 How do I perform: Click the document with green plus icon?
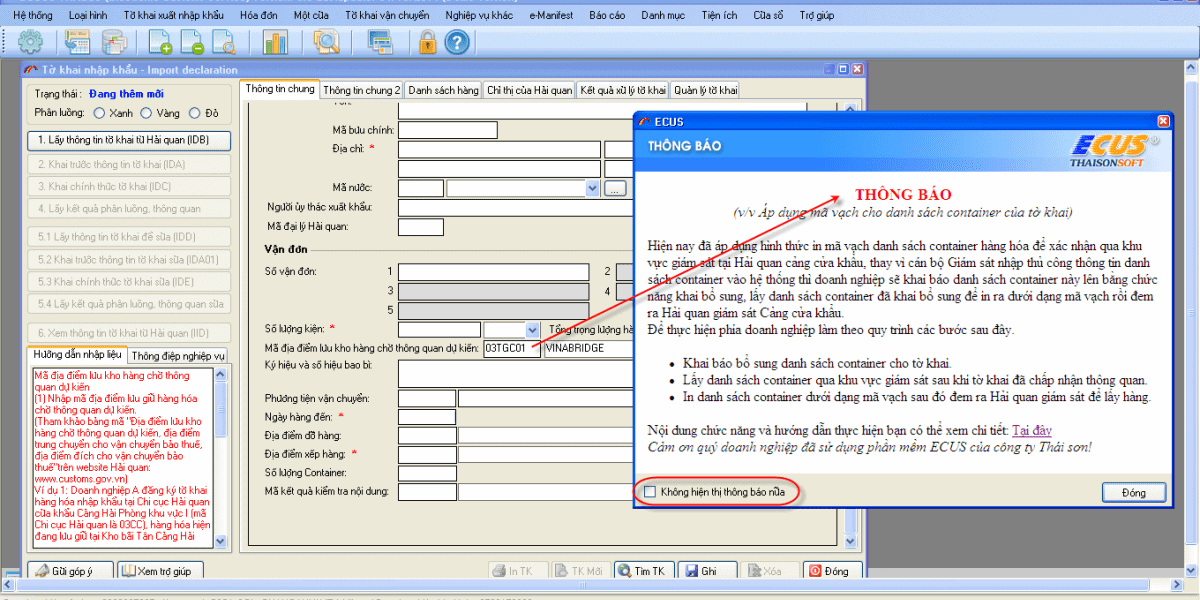click(x=160, y=42)
